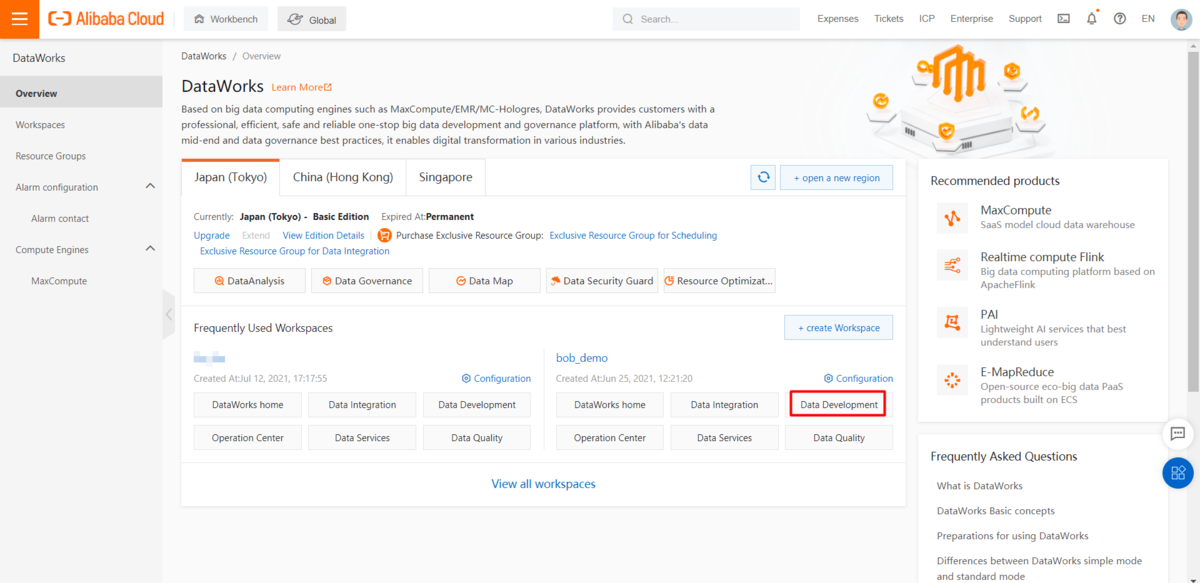Image resolution: width=1200 pixels, height=583 pixels.
Task: Open DataWorks Basic concepts FAQ
Action: point(996,511)
